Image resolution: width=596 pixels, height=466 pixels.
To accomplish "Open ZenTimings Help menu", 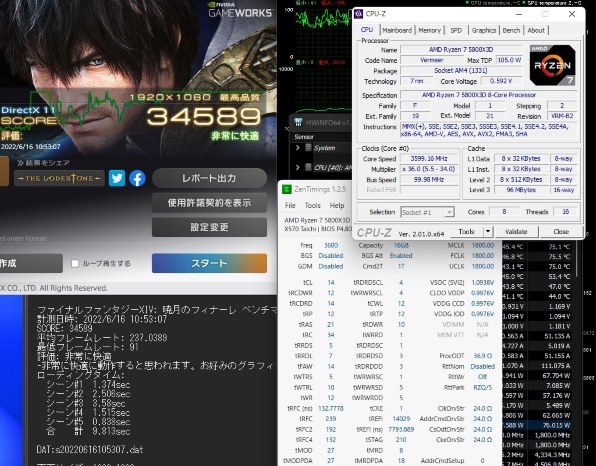I will click(337, 205).
